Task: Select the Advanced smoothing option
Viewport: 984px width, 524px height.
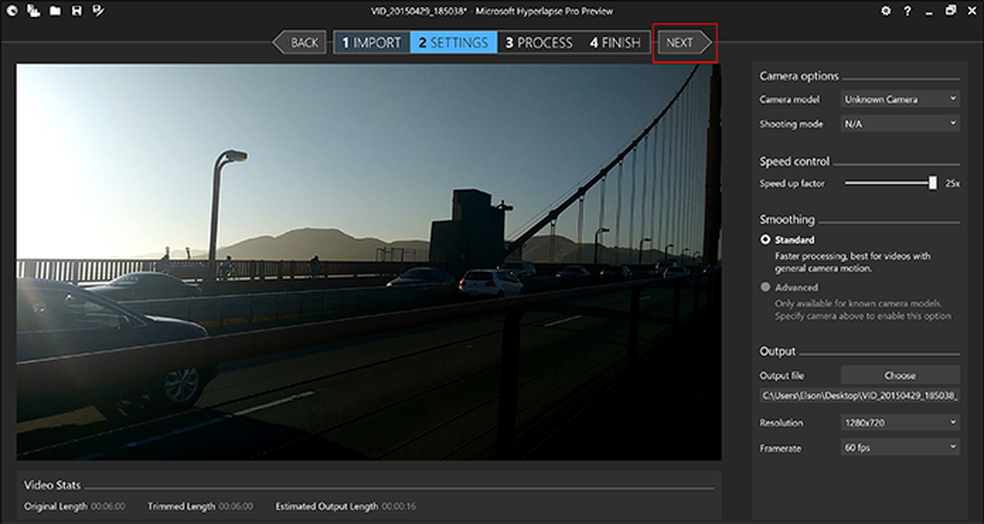Action: 789,287
